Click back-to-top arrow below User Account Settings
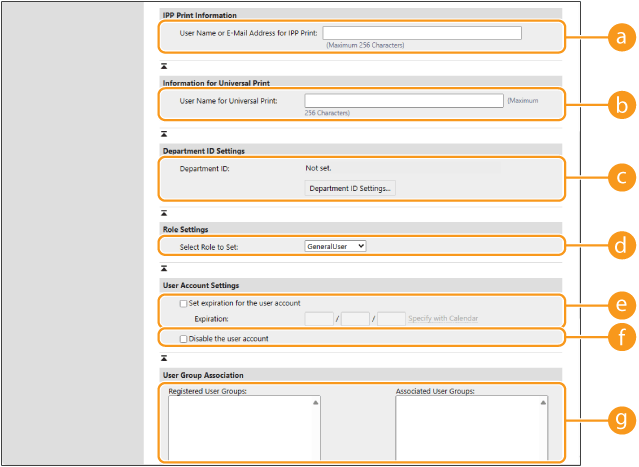This screenshot has height=467, width=639. coord(165,358)
